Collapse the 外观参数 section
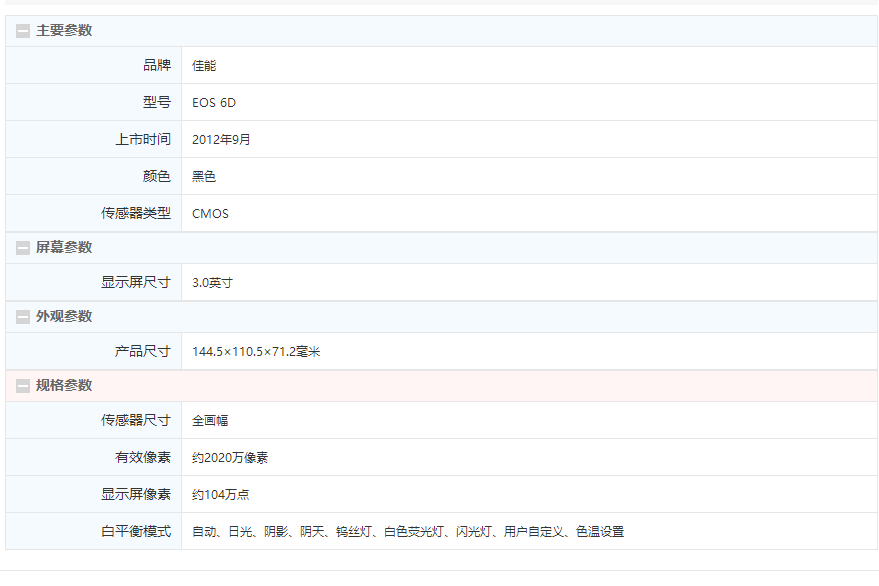879x586 pixels. pyautogui.click(x=23, y=317)
